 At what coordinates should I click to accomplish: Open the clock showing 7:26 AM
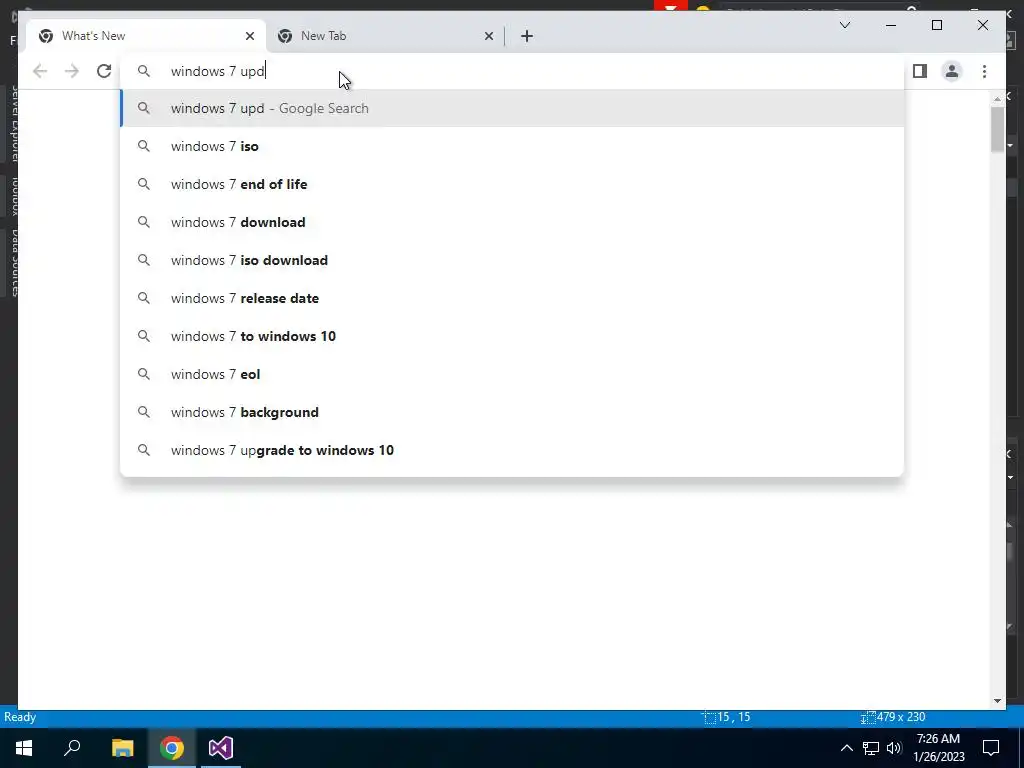pos(938,748)
